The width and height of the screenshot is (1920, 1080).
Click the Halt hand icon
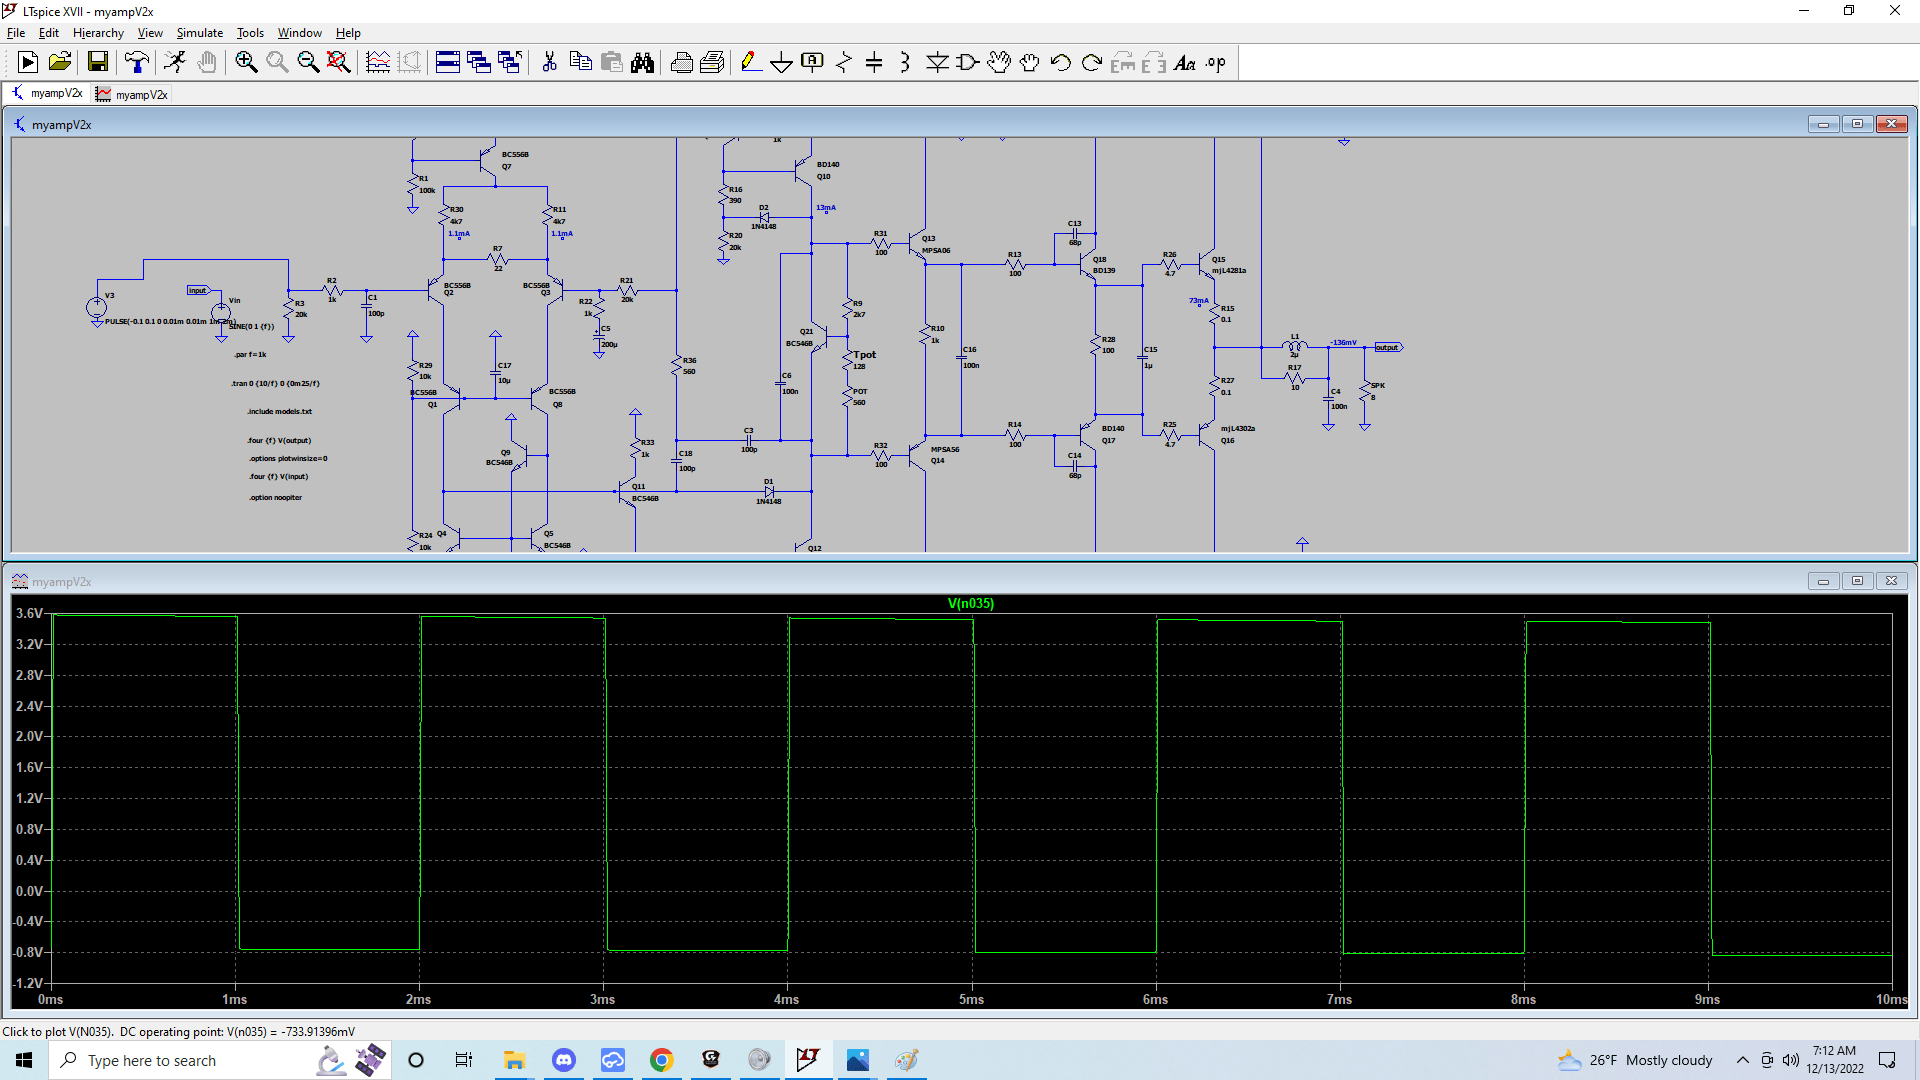pyautogui.click(x=207, y=63)
